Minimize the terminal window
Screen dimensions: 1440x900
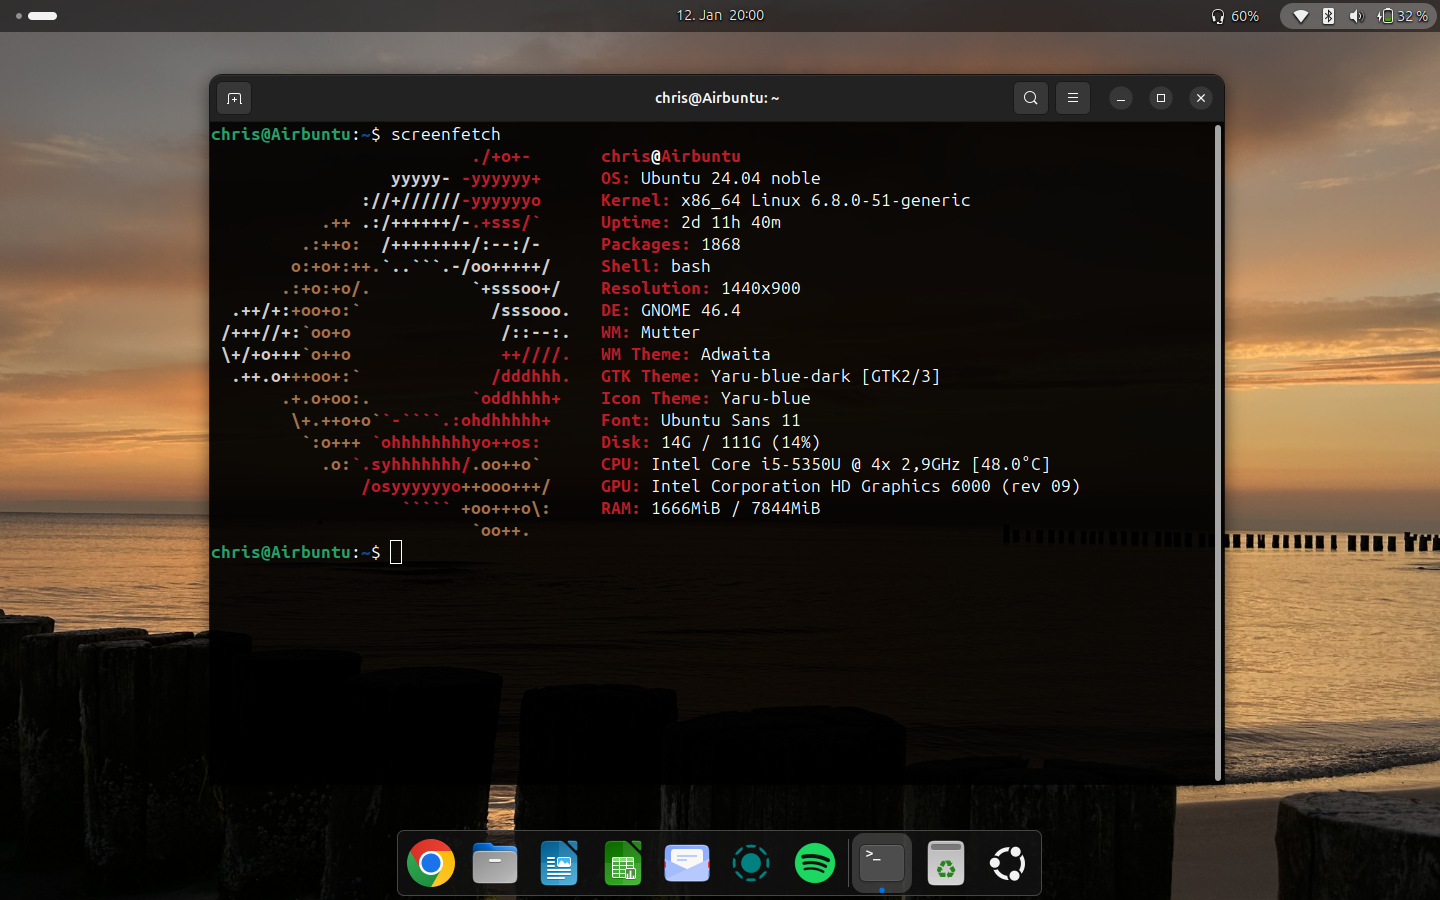(x=1121, y=98)
